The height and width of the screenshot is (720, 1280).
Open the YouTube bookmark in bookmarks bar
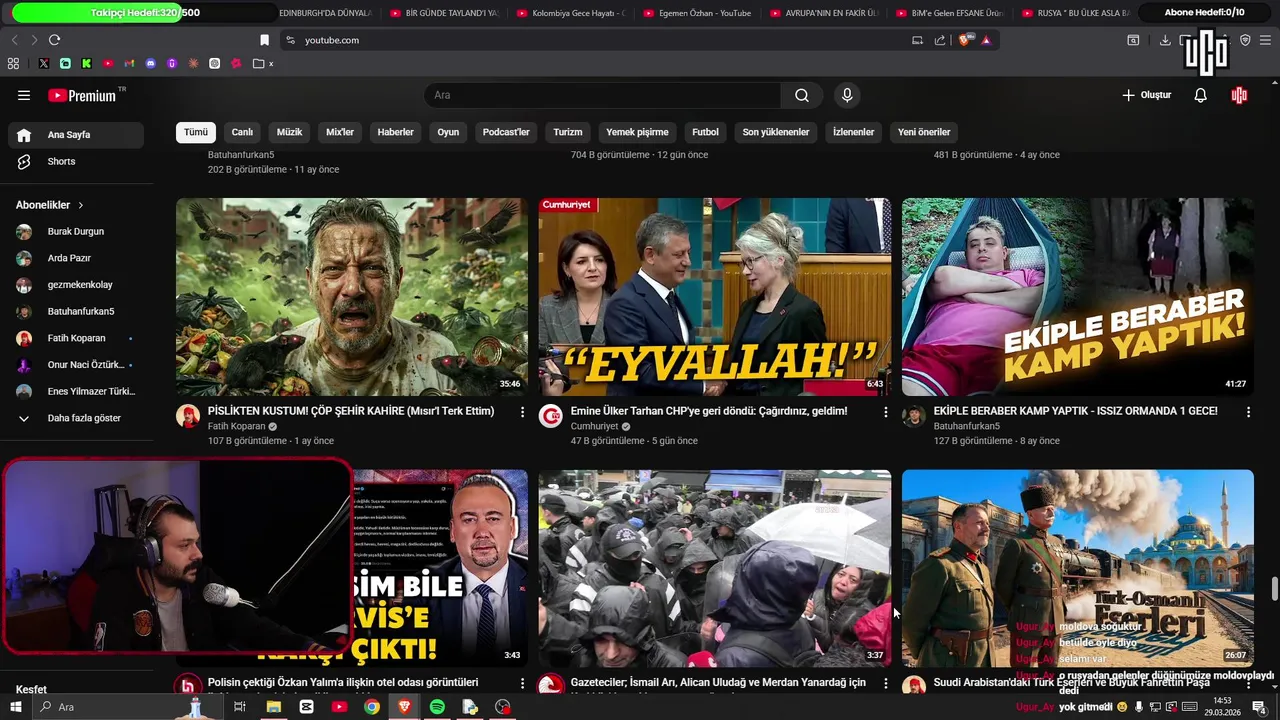point(108,63)
